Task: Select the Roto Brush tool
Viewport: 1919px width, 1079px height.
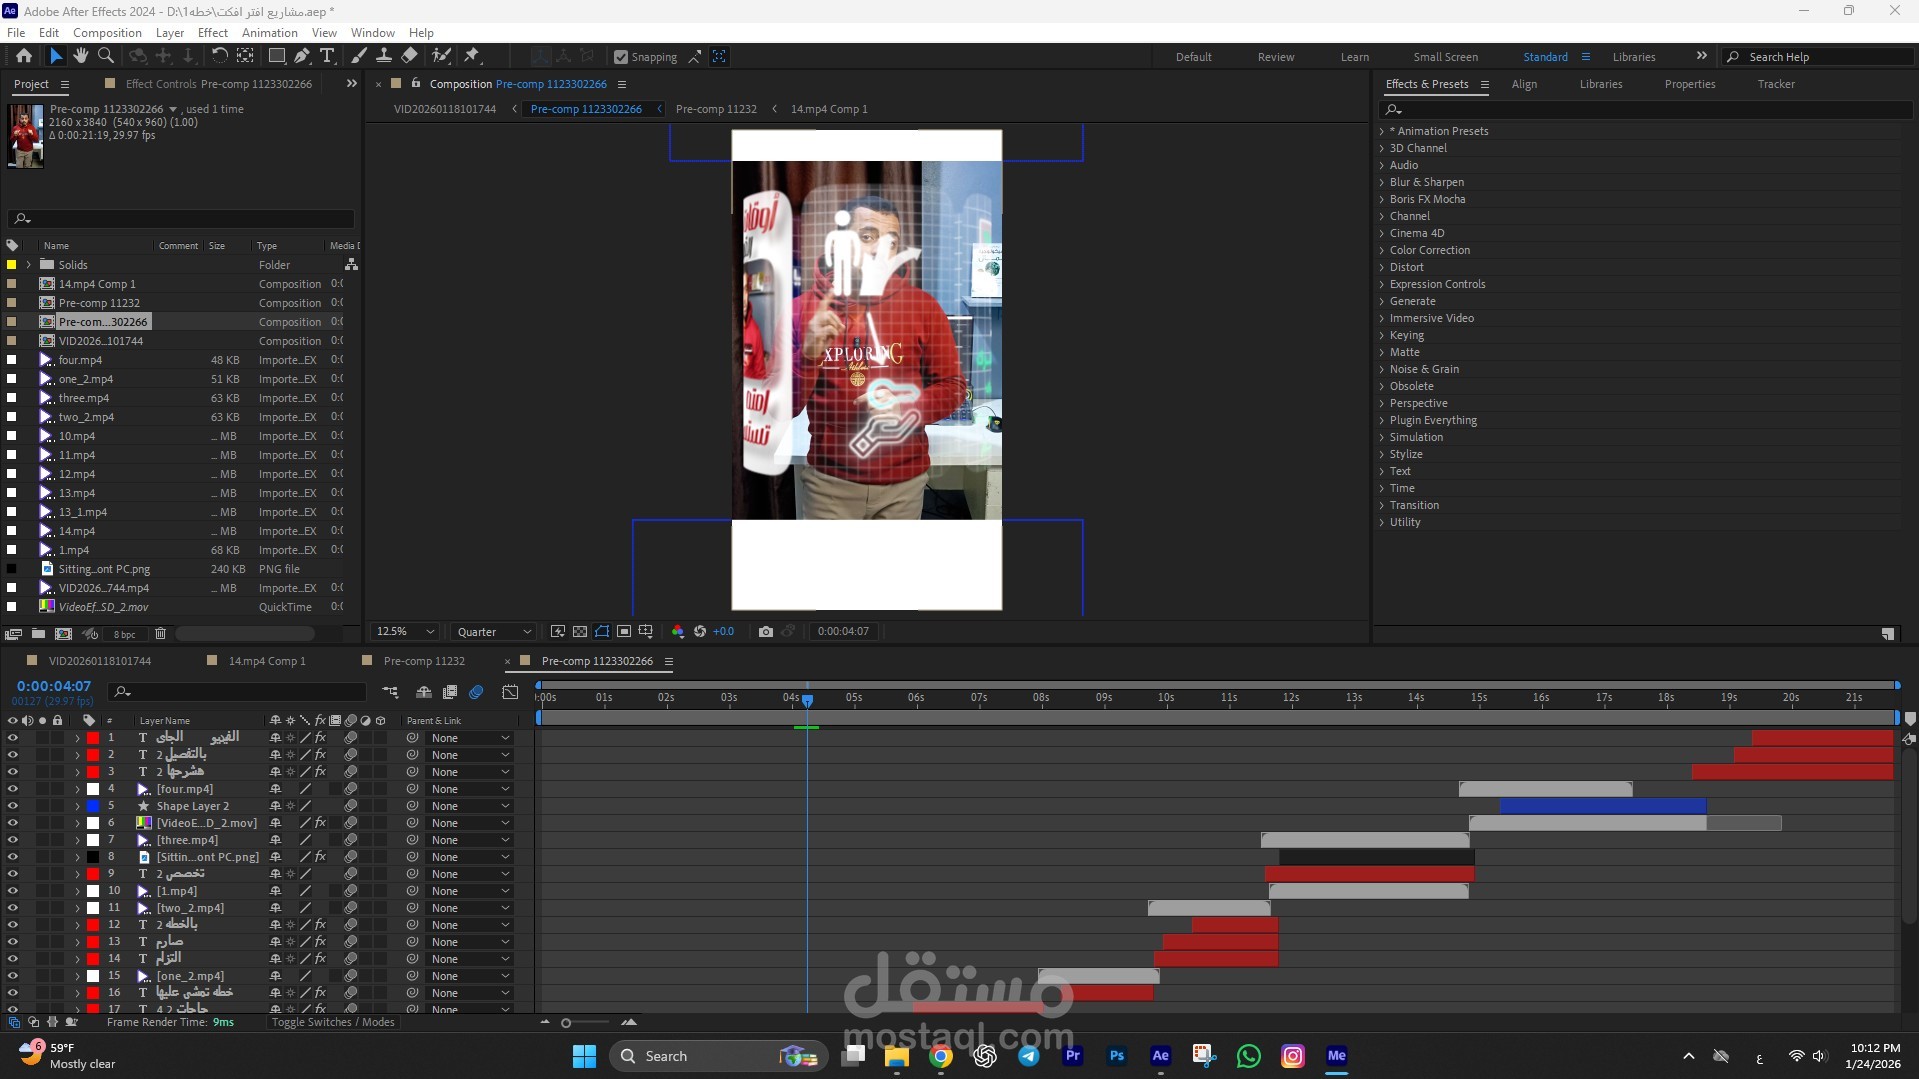Action: (441, 56)
